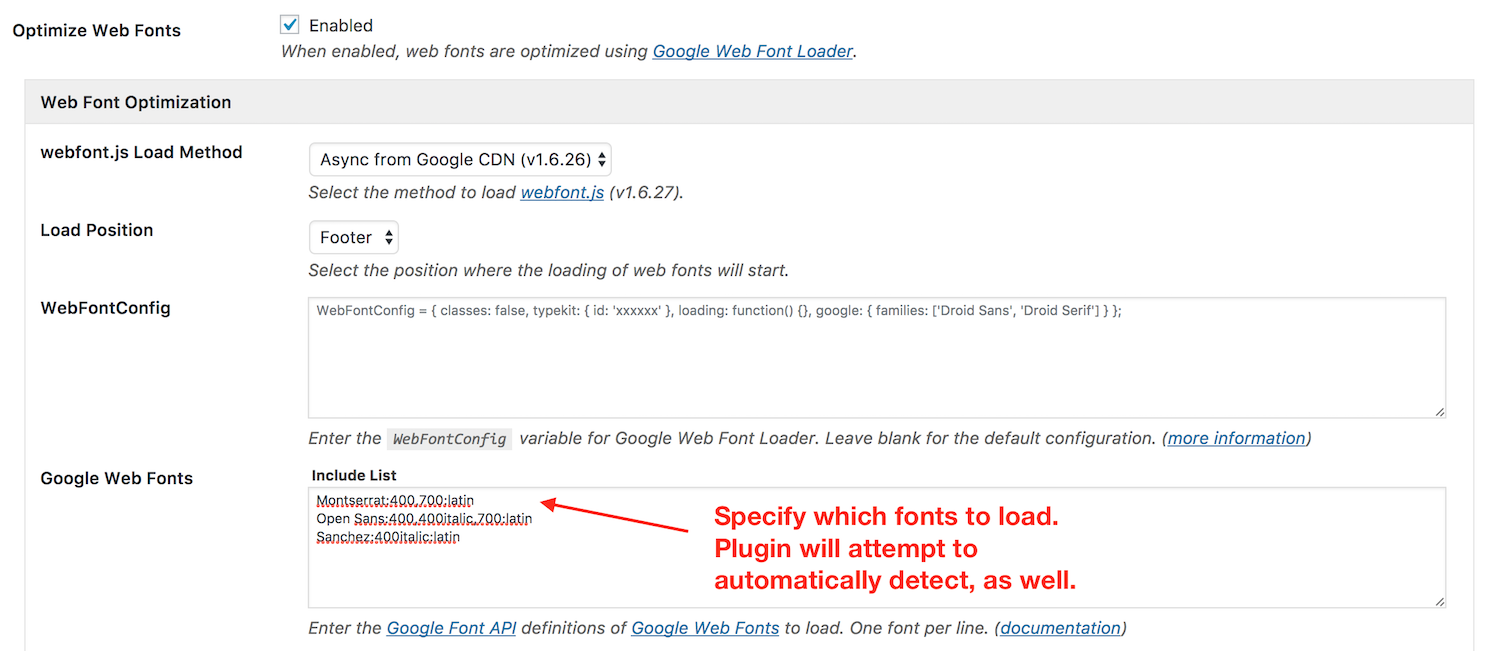Click the Optimize Web Fonts label
Screen dimensions: 1500x651
97,30
